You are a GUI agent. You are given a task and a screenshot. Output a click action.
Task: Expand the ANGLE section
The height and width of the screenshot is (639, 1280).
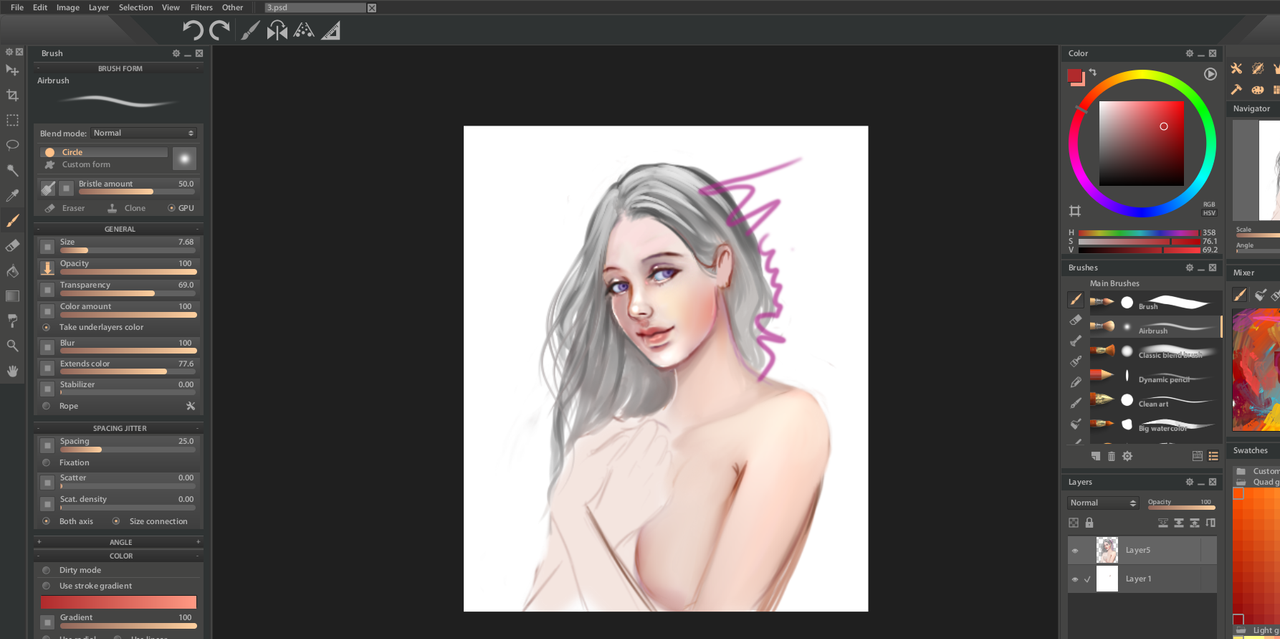[x=120, y=542]
